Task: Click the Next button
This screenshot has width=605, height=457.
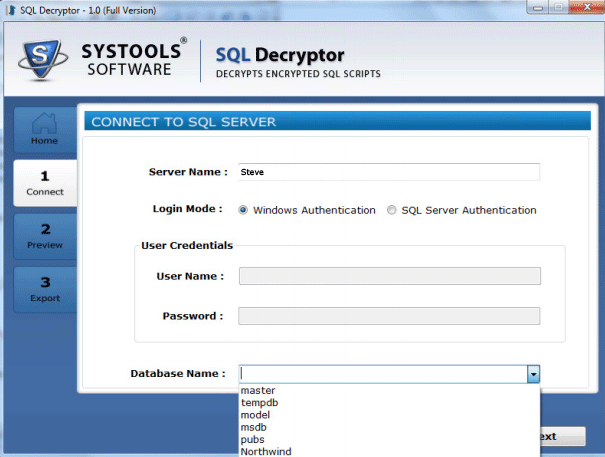Action: 563,437
